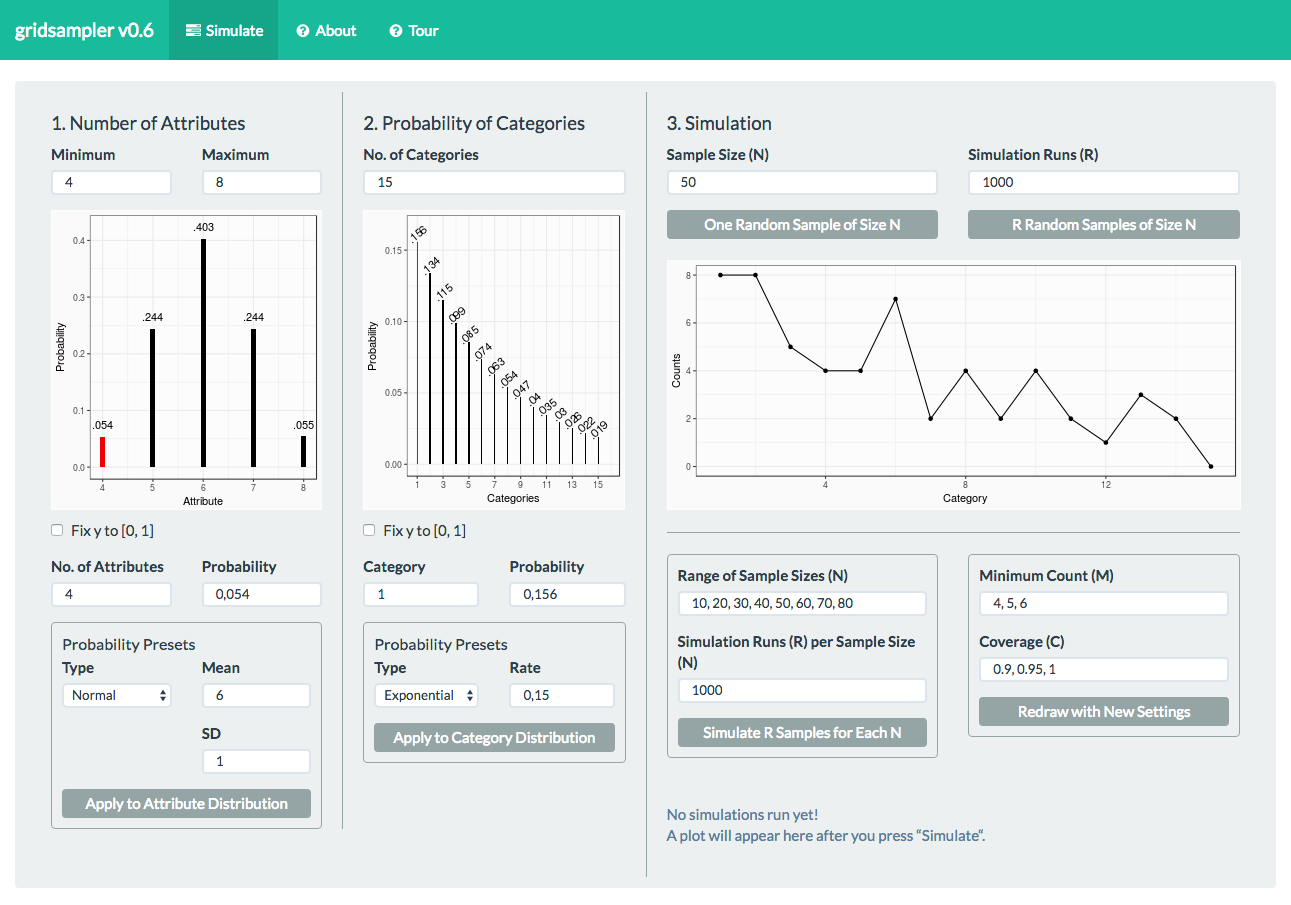Viewport: 1291px width, 905px height.
Task: Apply to Category Distribution
Action: click(494, 738)
